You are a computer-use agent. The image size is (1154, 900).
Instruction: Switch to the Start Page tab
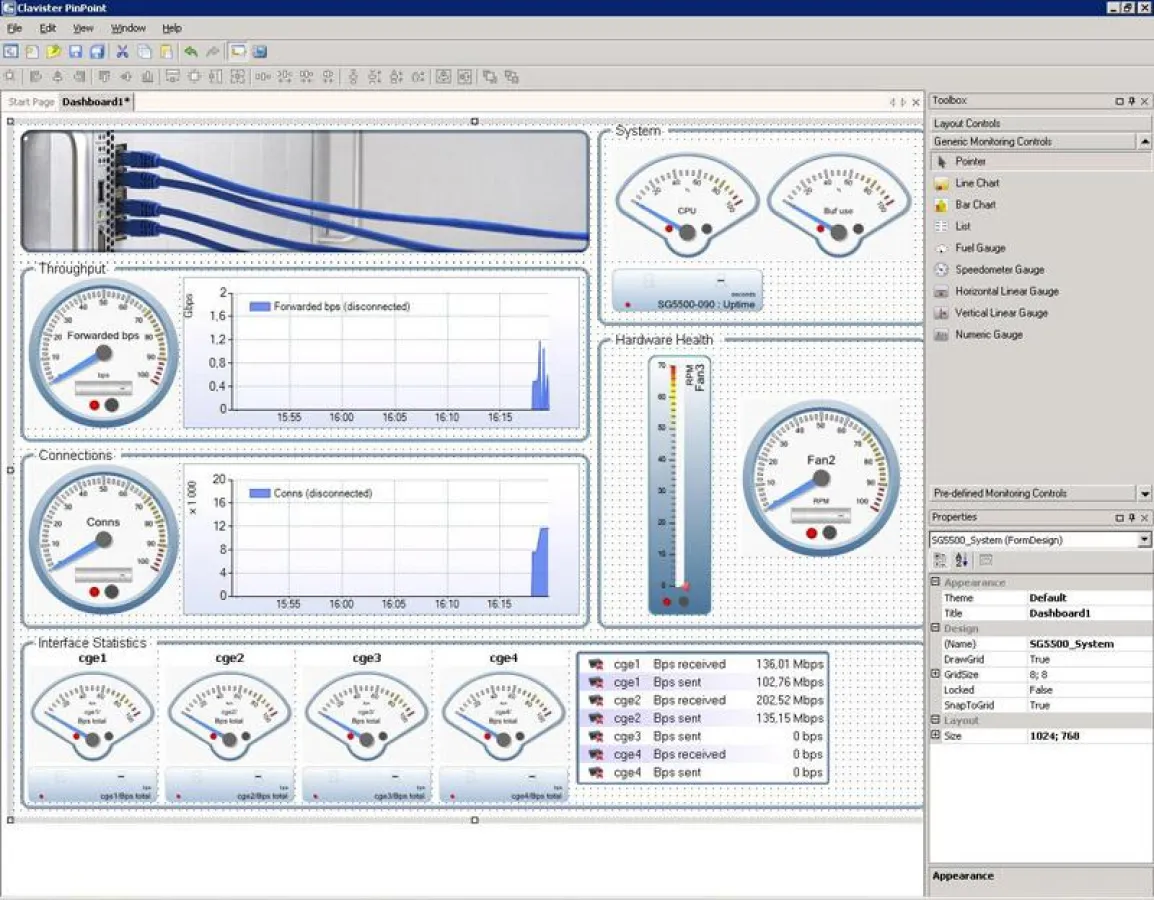tap(31, 102)
